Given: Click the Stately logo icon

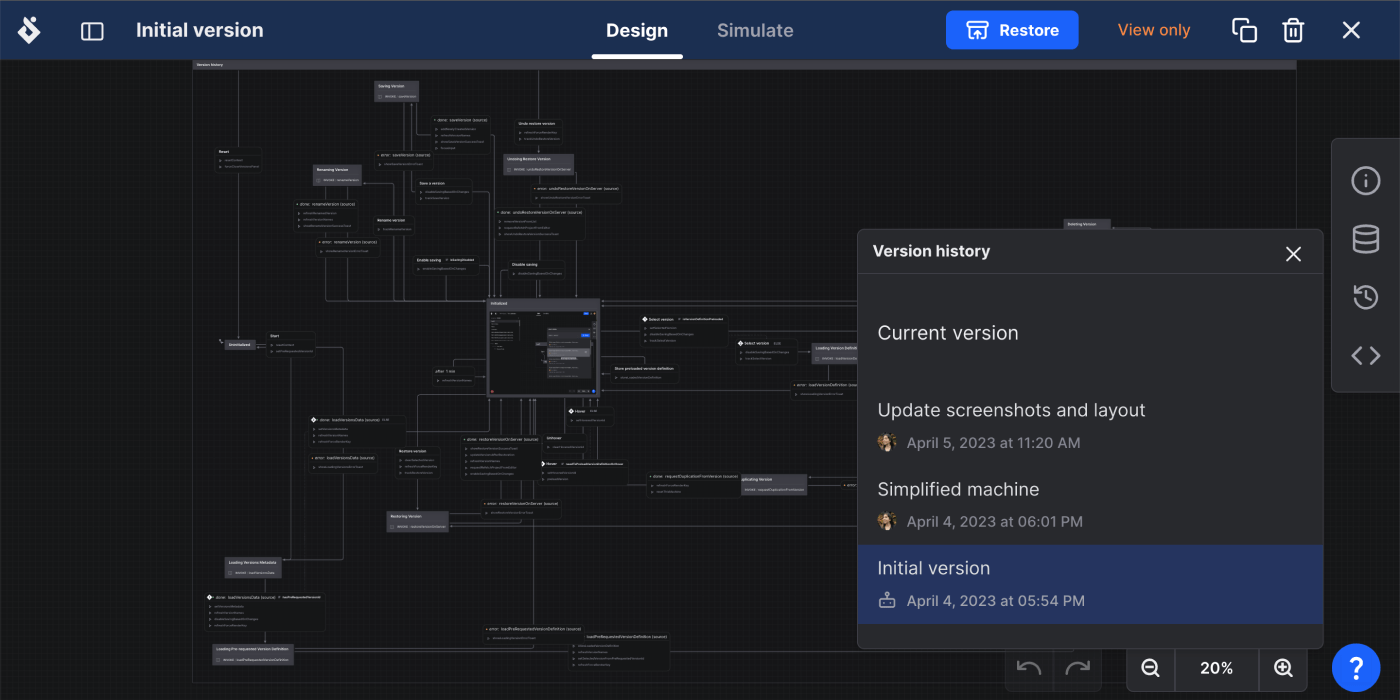Looking at the screenshot, I should coord(29,30).
